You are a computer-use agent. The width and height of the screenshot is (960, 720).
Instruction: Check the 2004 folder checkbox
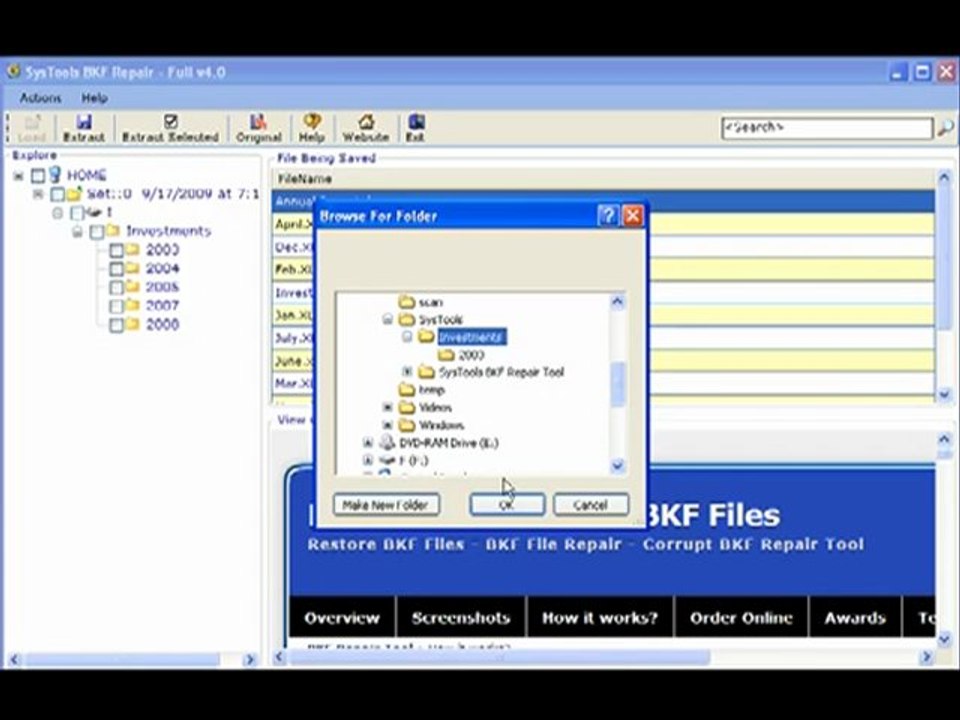click(x=116, y=269)
